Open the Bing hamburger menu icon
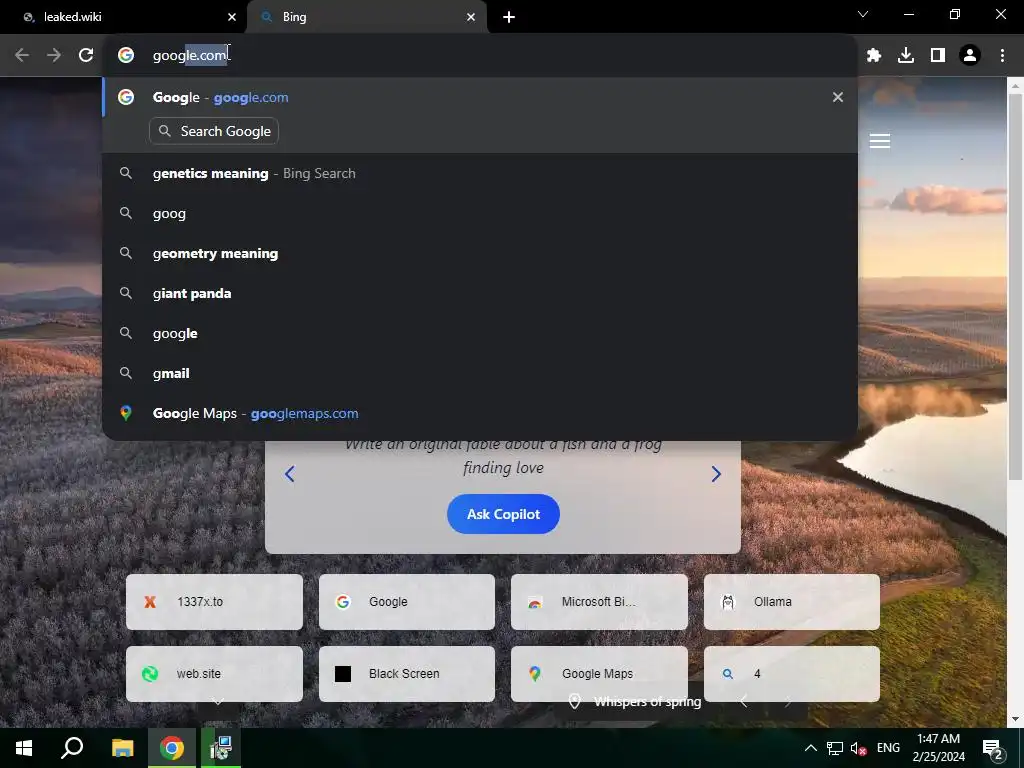The width and height of the screenshot is (1024, 768). point(880,141)
